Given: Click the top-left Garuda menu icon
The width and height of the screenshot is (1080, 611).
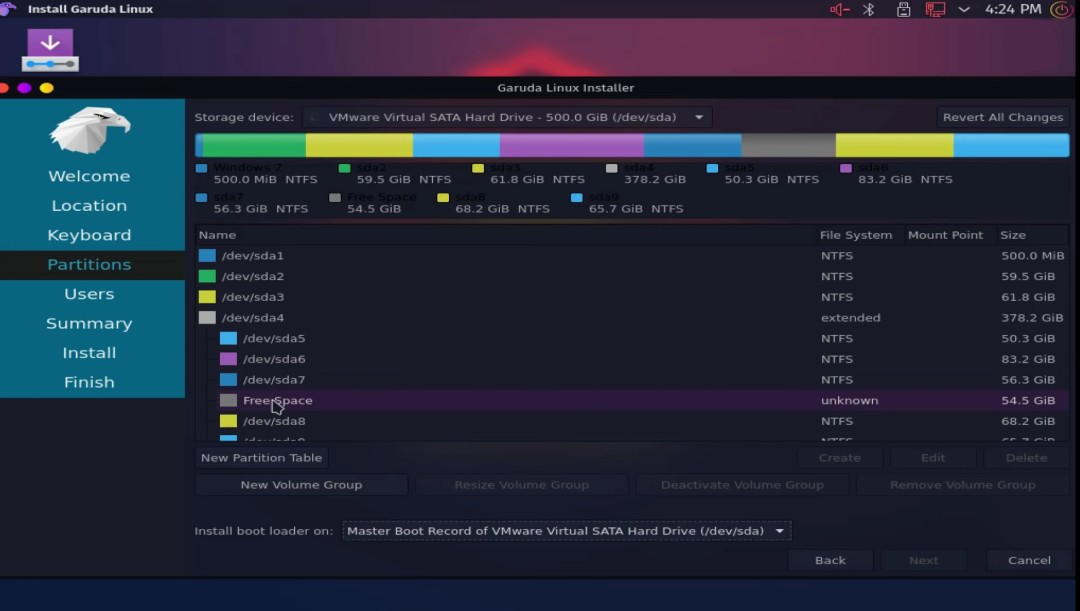Looking at the screenshot, I should click(x=8, y=8).
